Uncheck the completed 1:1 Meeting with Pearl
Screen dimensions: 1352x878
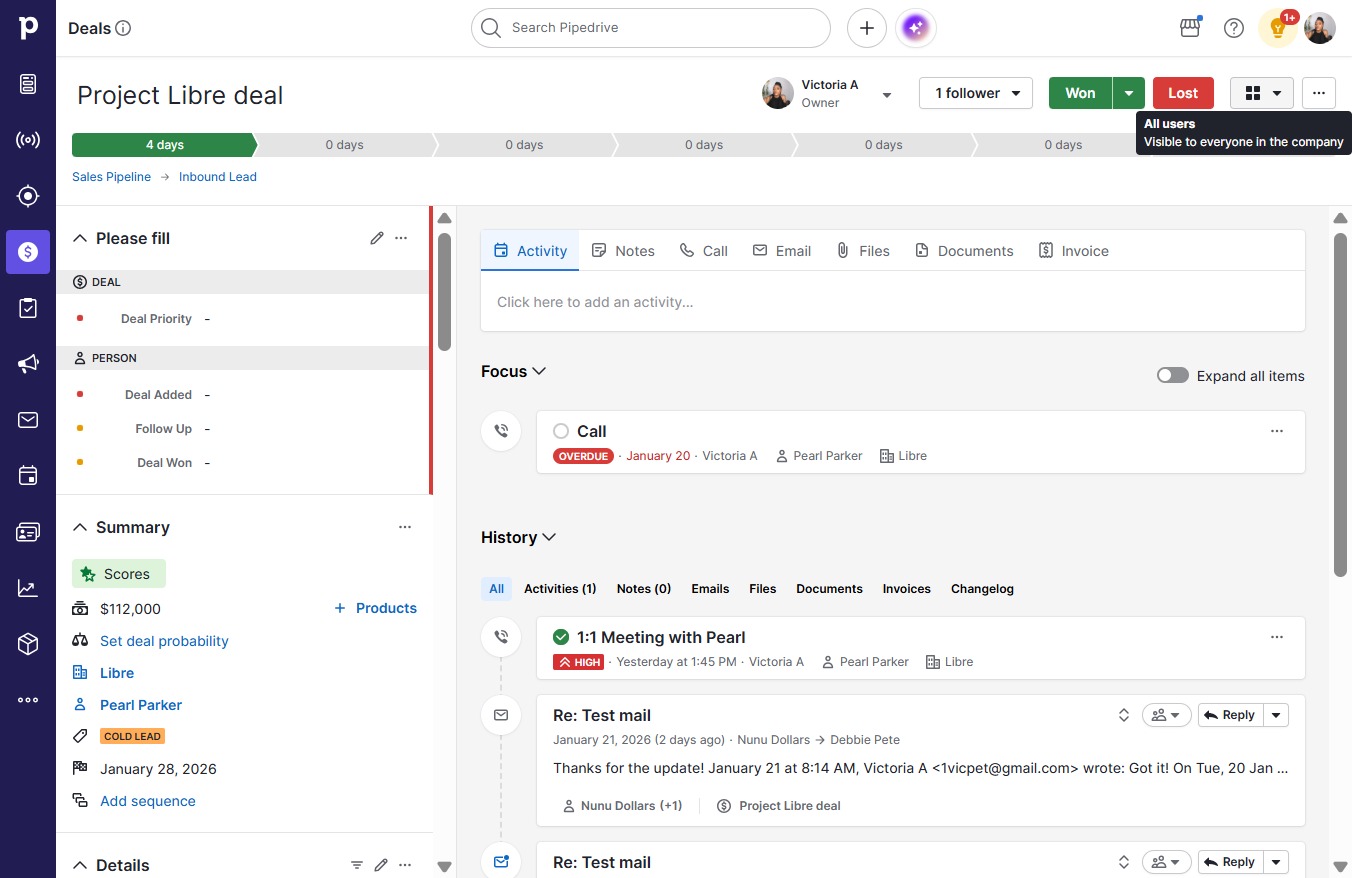point(561,637)
